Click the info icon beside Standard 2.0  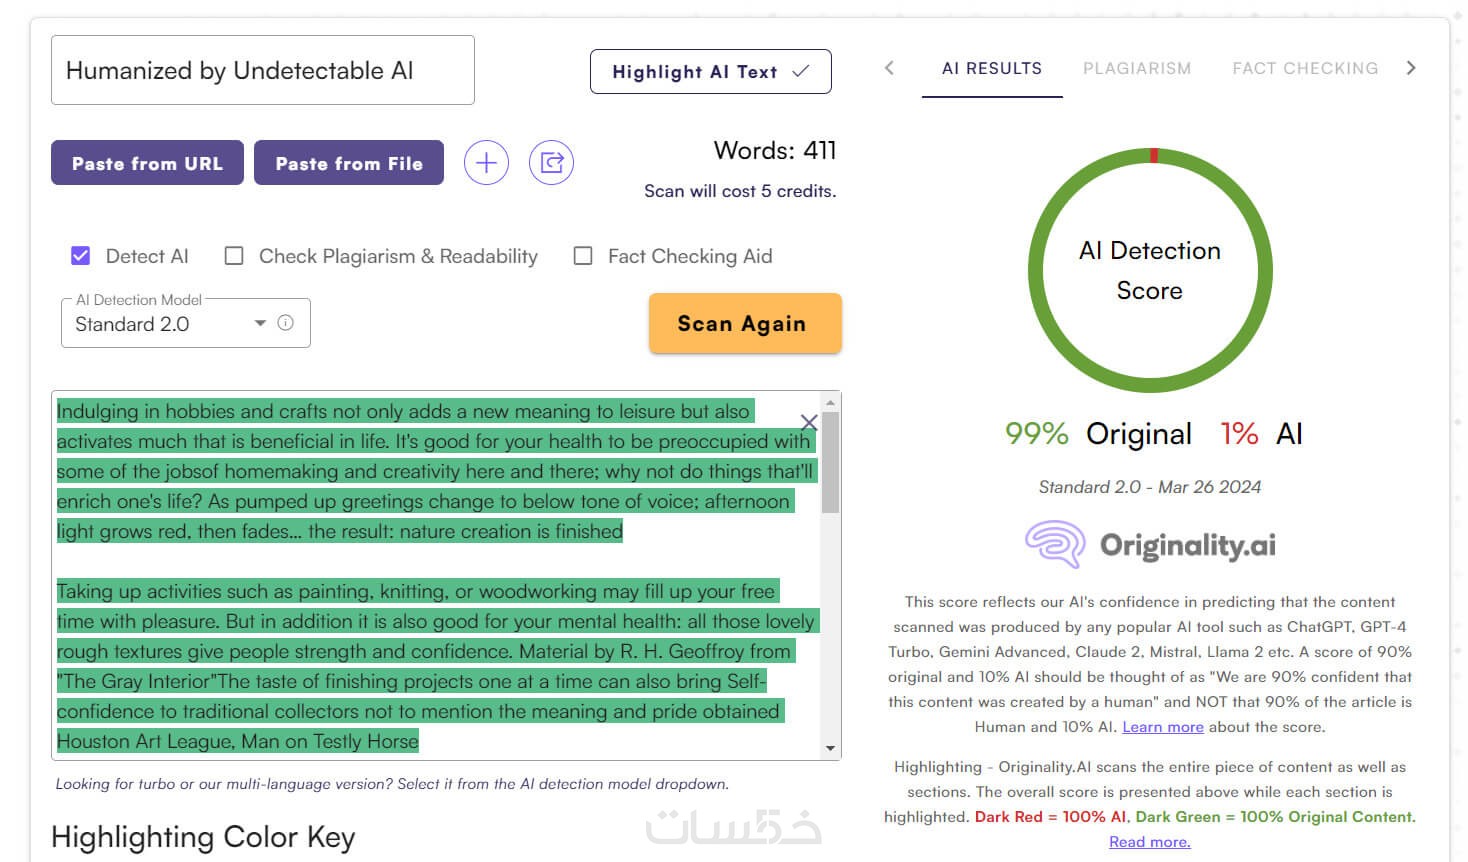point(286,323)
